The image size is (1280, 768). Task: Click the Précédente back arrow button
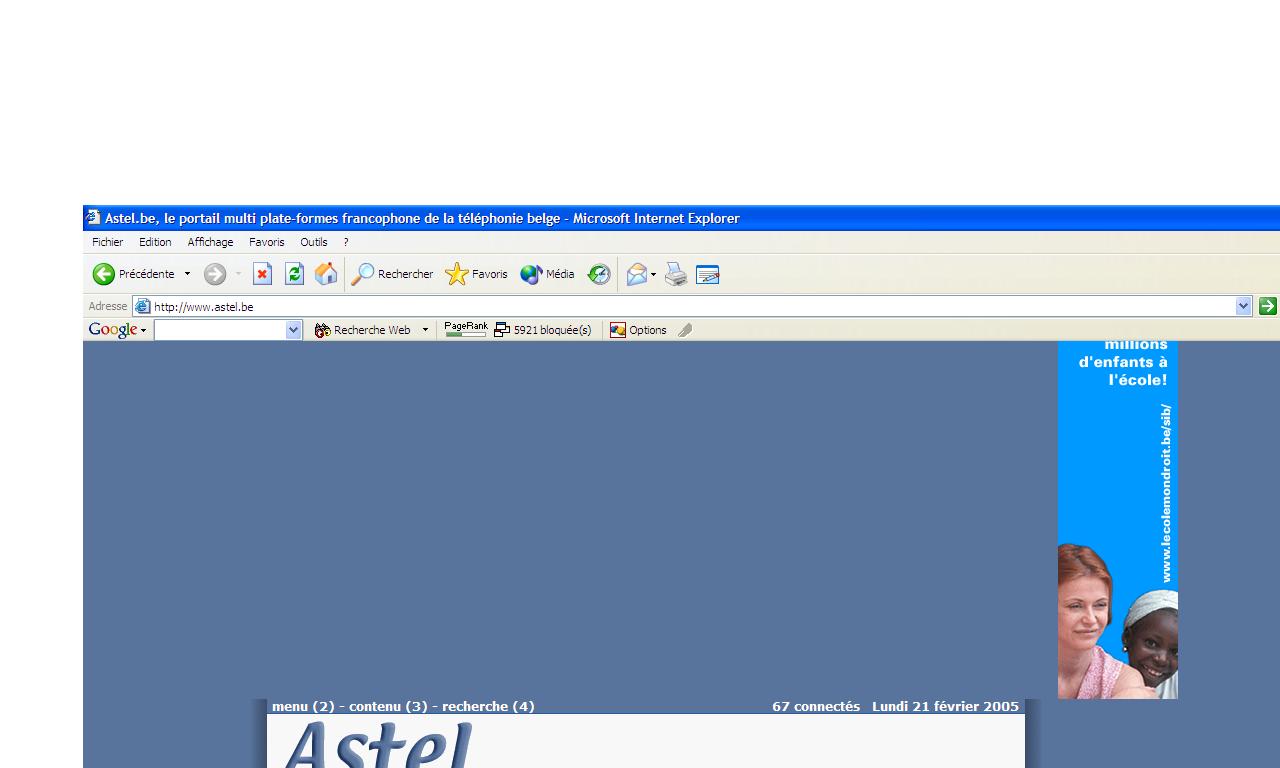click(104, 274)
